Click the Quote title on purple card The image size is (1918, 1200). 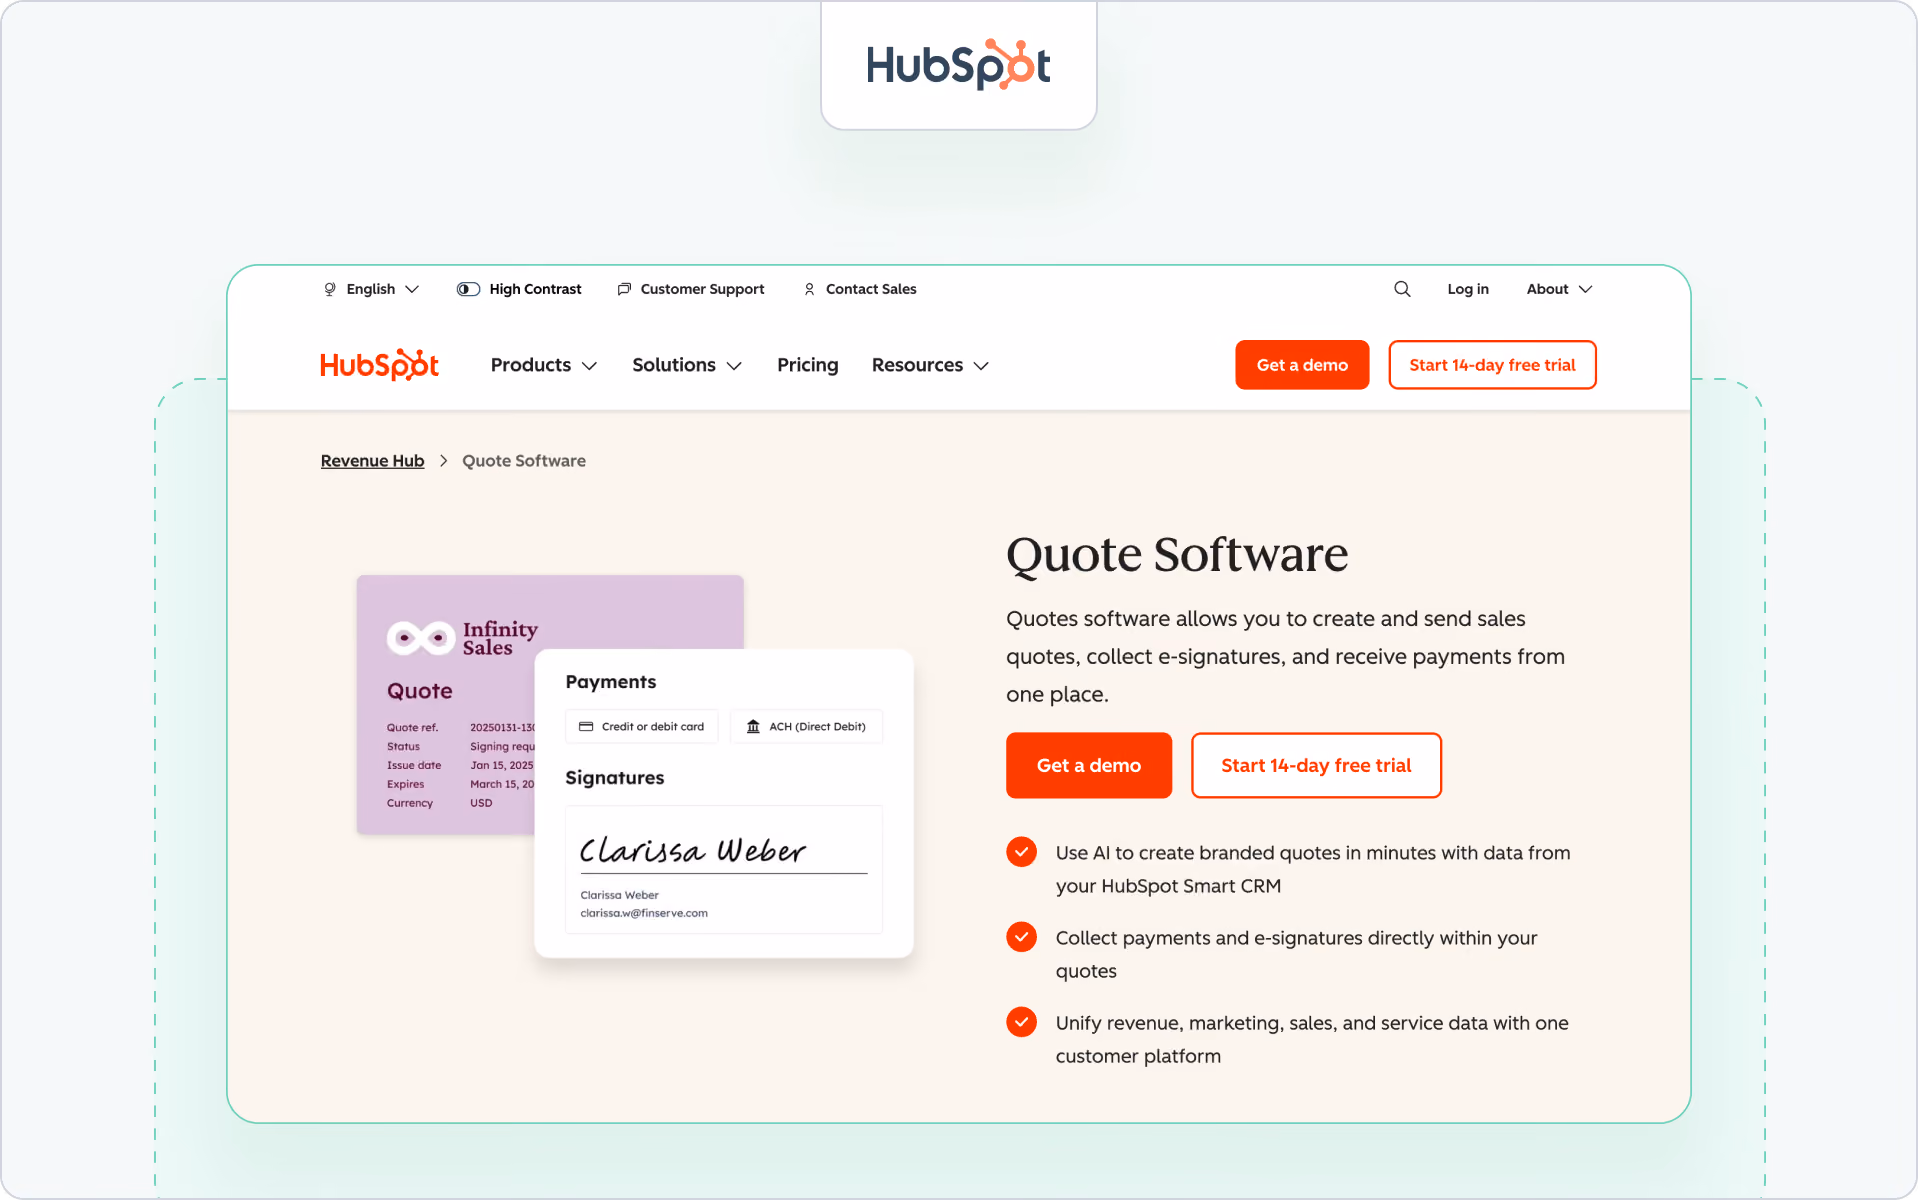pos(420,691)
